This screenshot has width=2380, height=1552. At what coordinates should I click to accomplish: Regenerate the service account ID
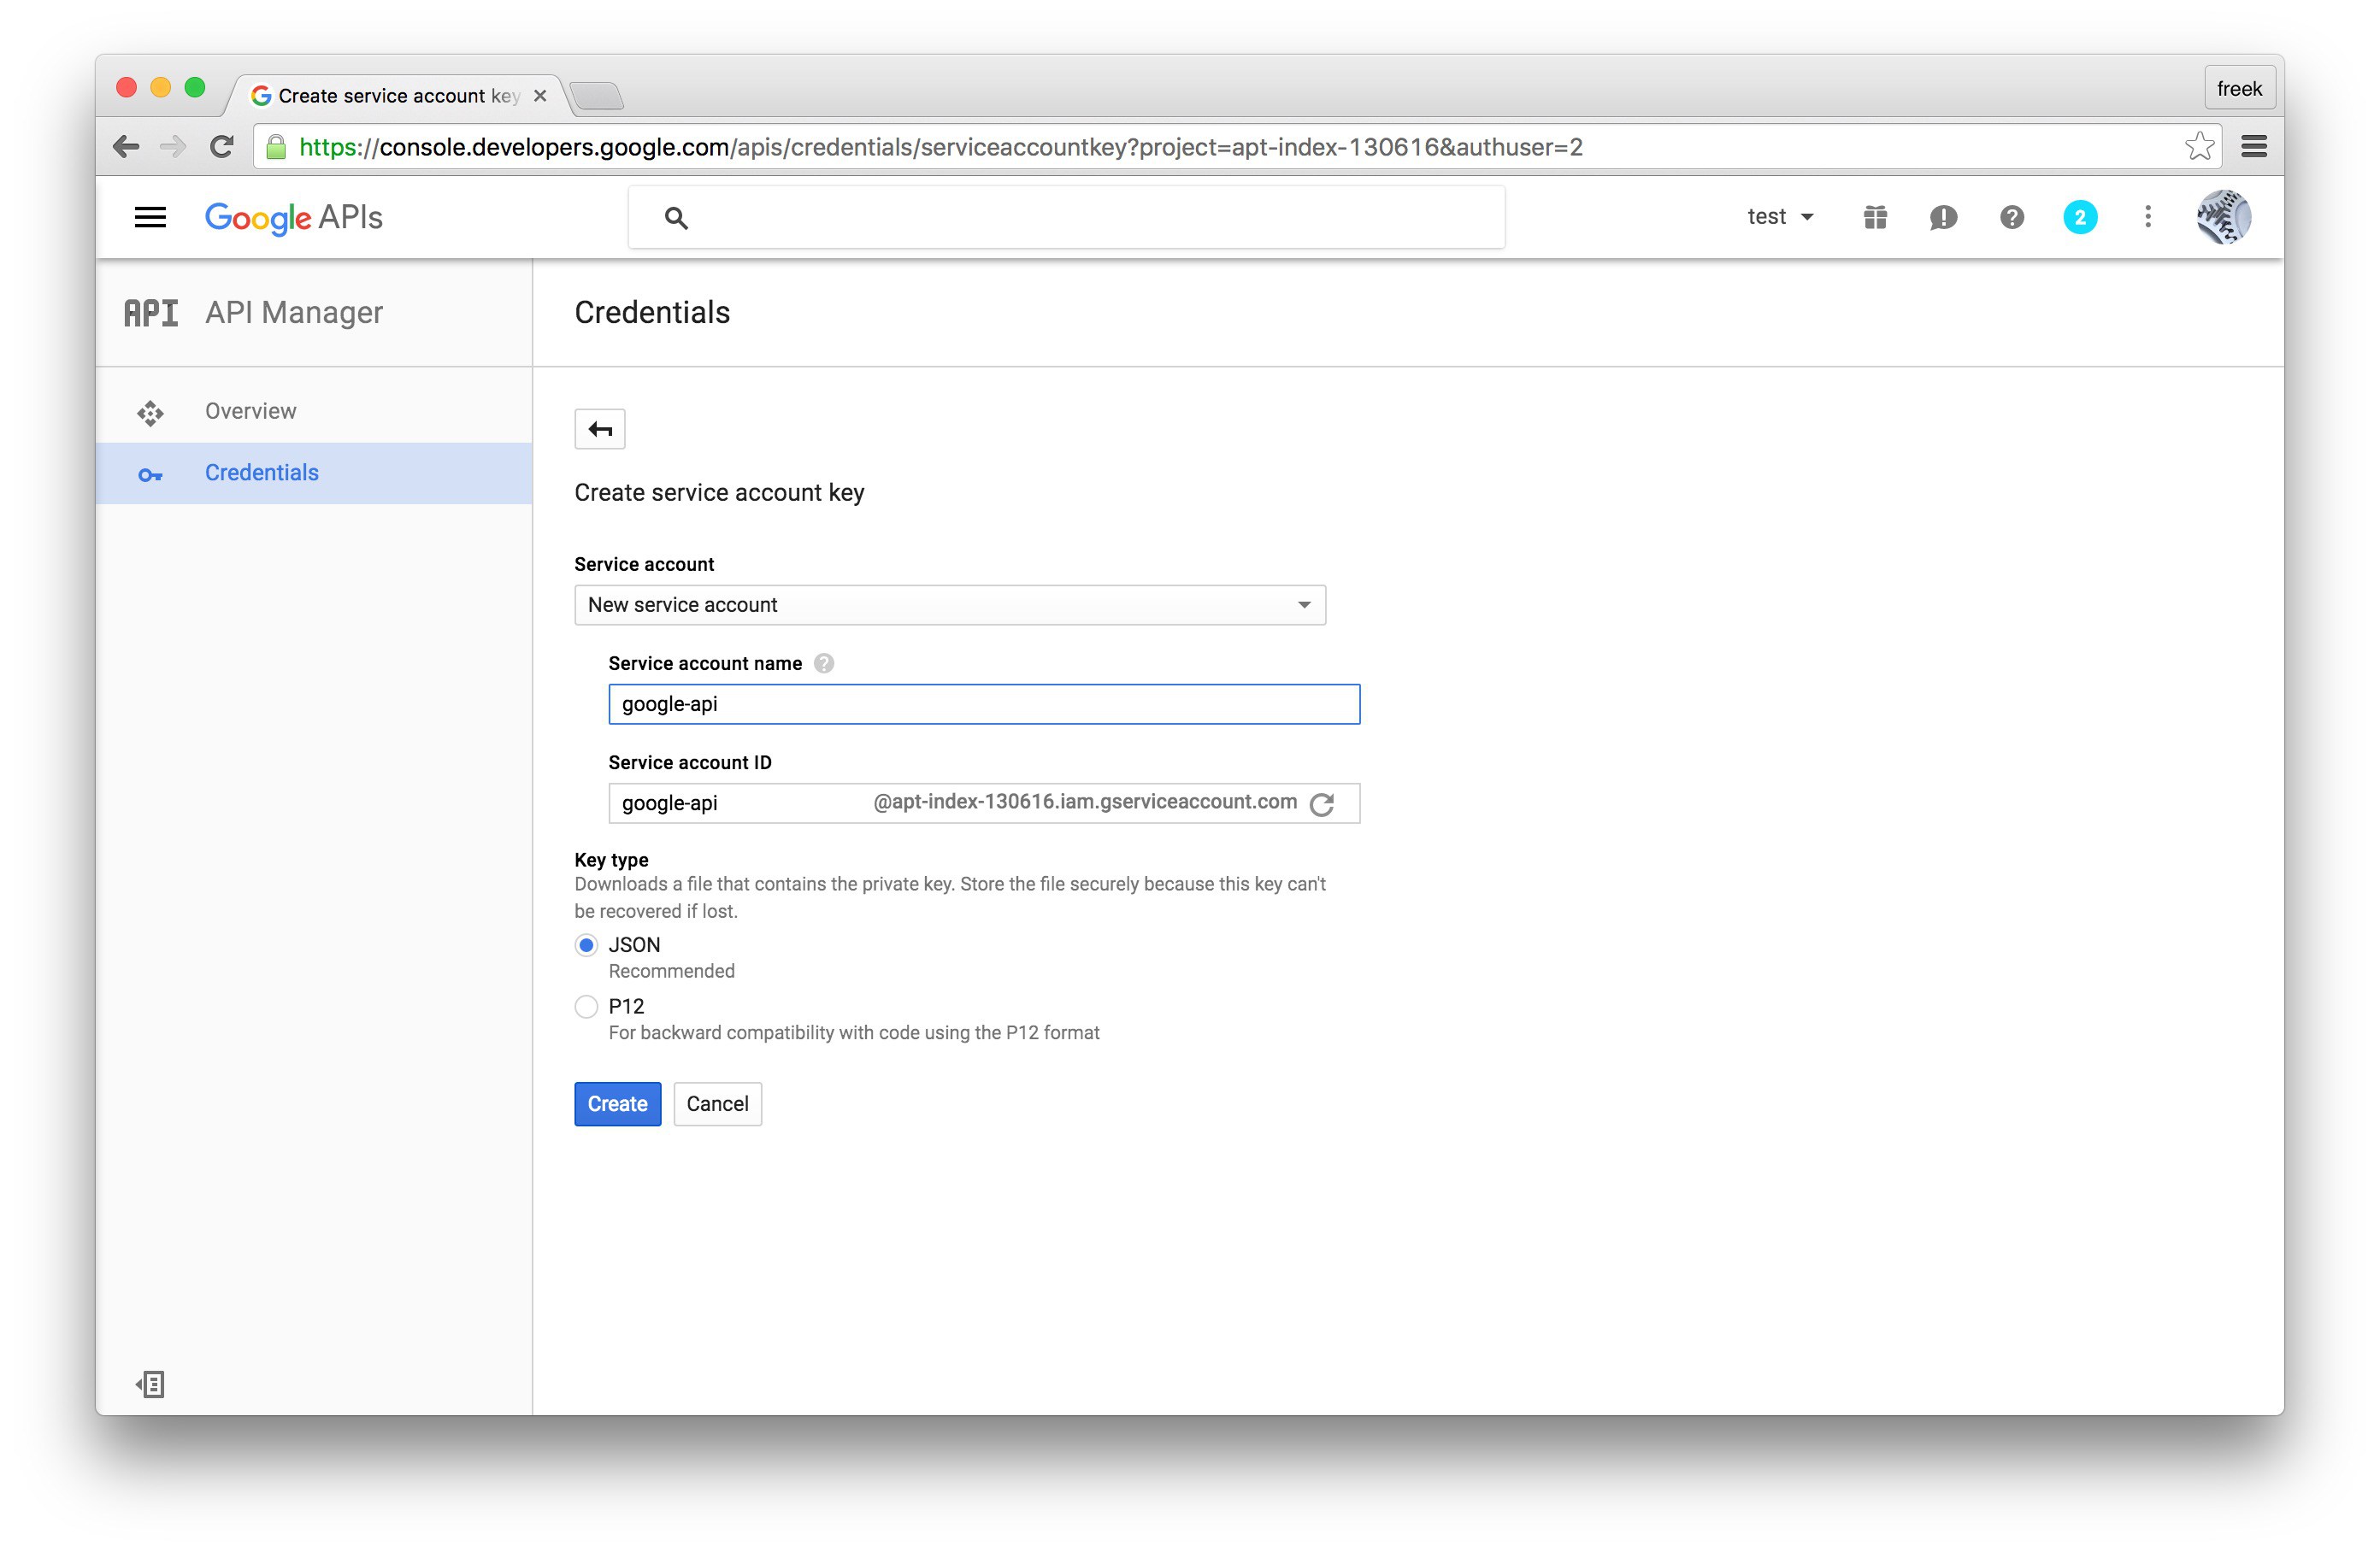click(1322, 804)
